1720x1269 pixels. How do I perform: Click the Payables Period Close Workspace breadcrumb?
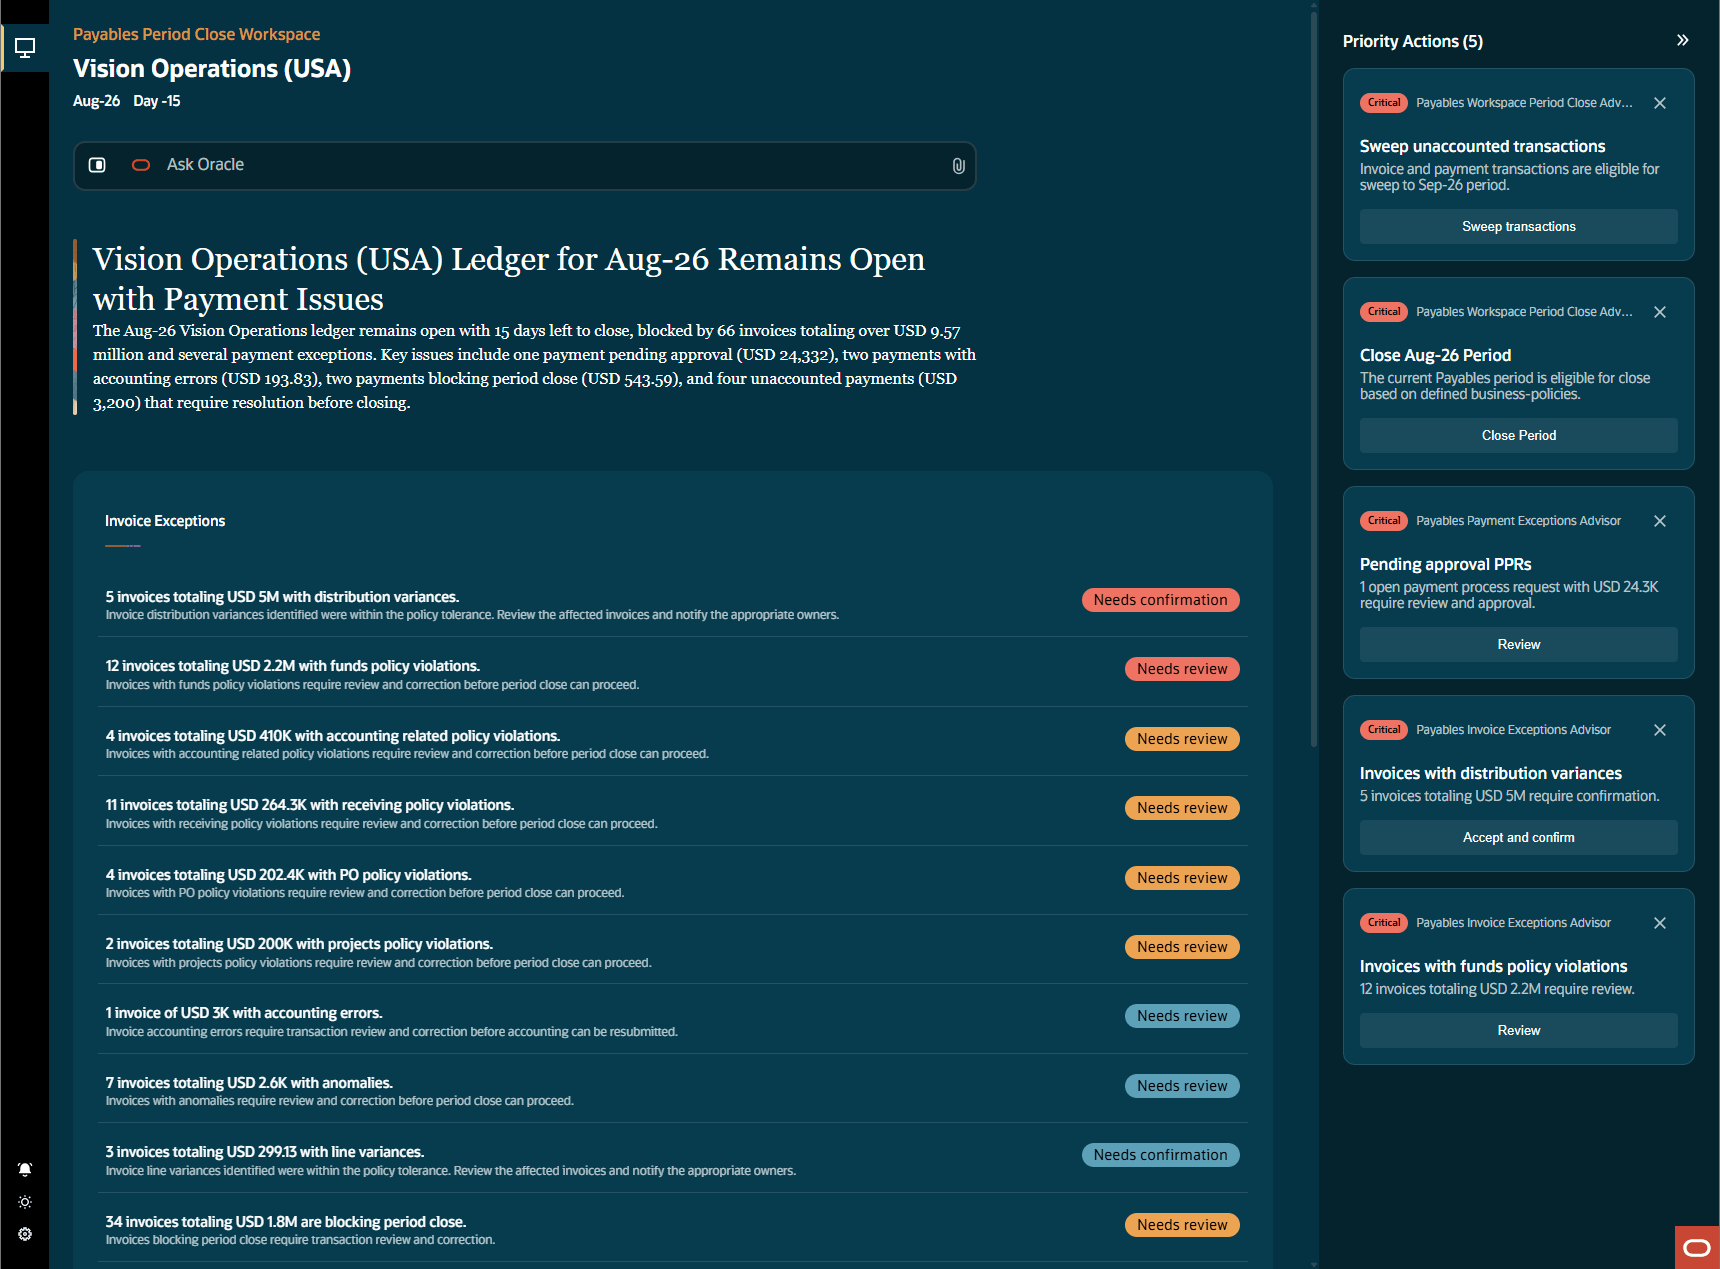point(197,34)
